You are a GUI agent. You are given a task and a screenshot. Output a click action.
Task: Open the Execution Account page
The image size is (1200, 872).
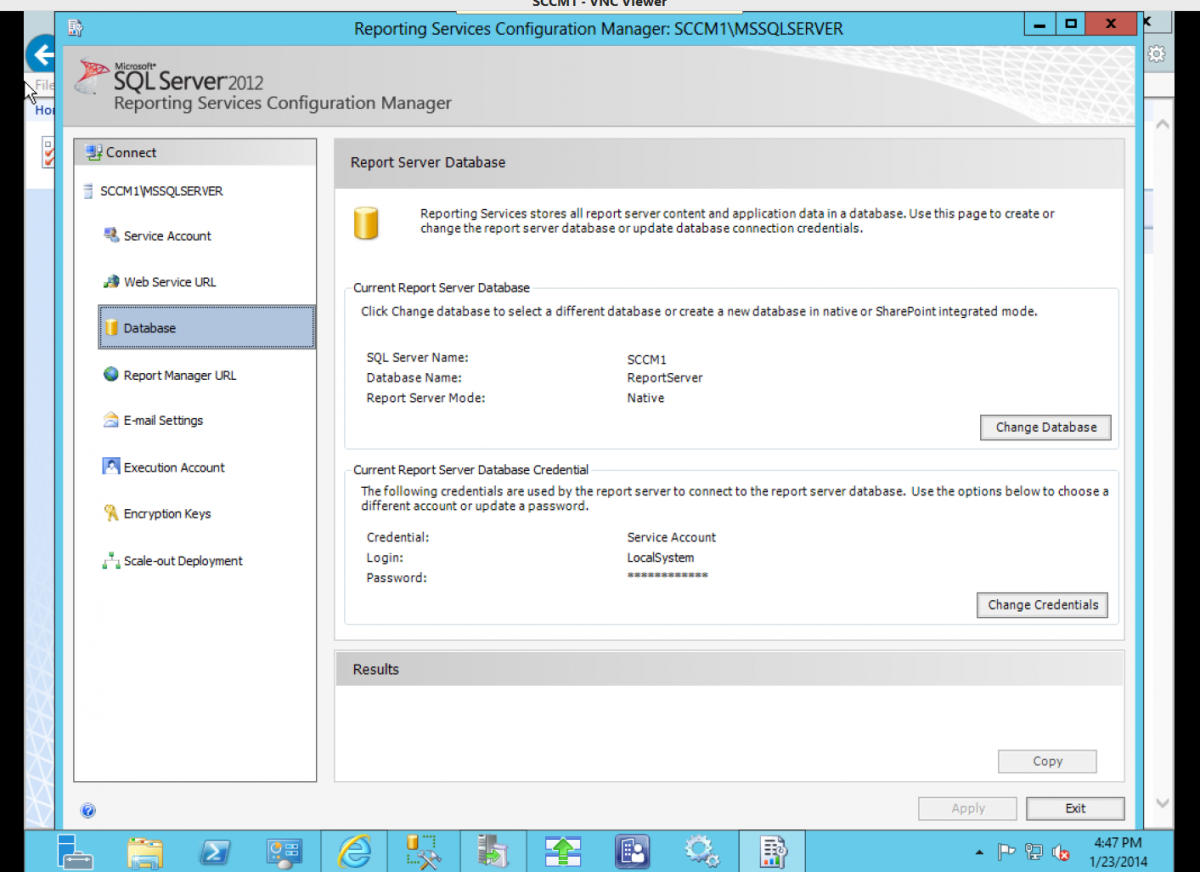click(x=174, y=467)
